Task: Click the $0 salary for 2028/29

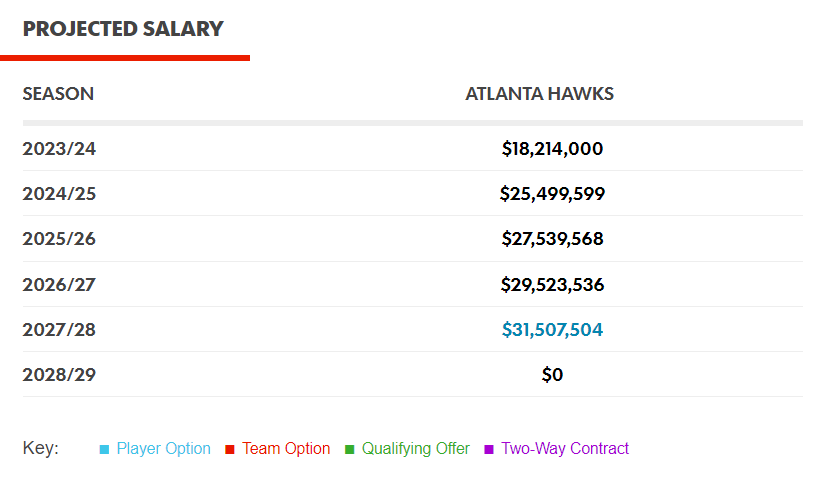Action: click(x=552, y=375)
